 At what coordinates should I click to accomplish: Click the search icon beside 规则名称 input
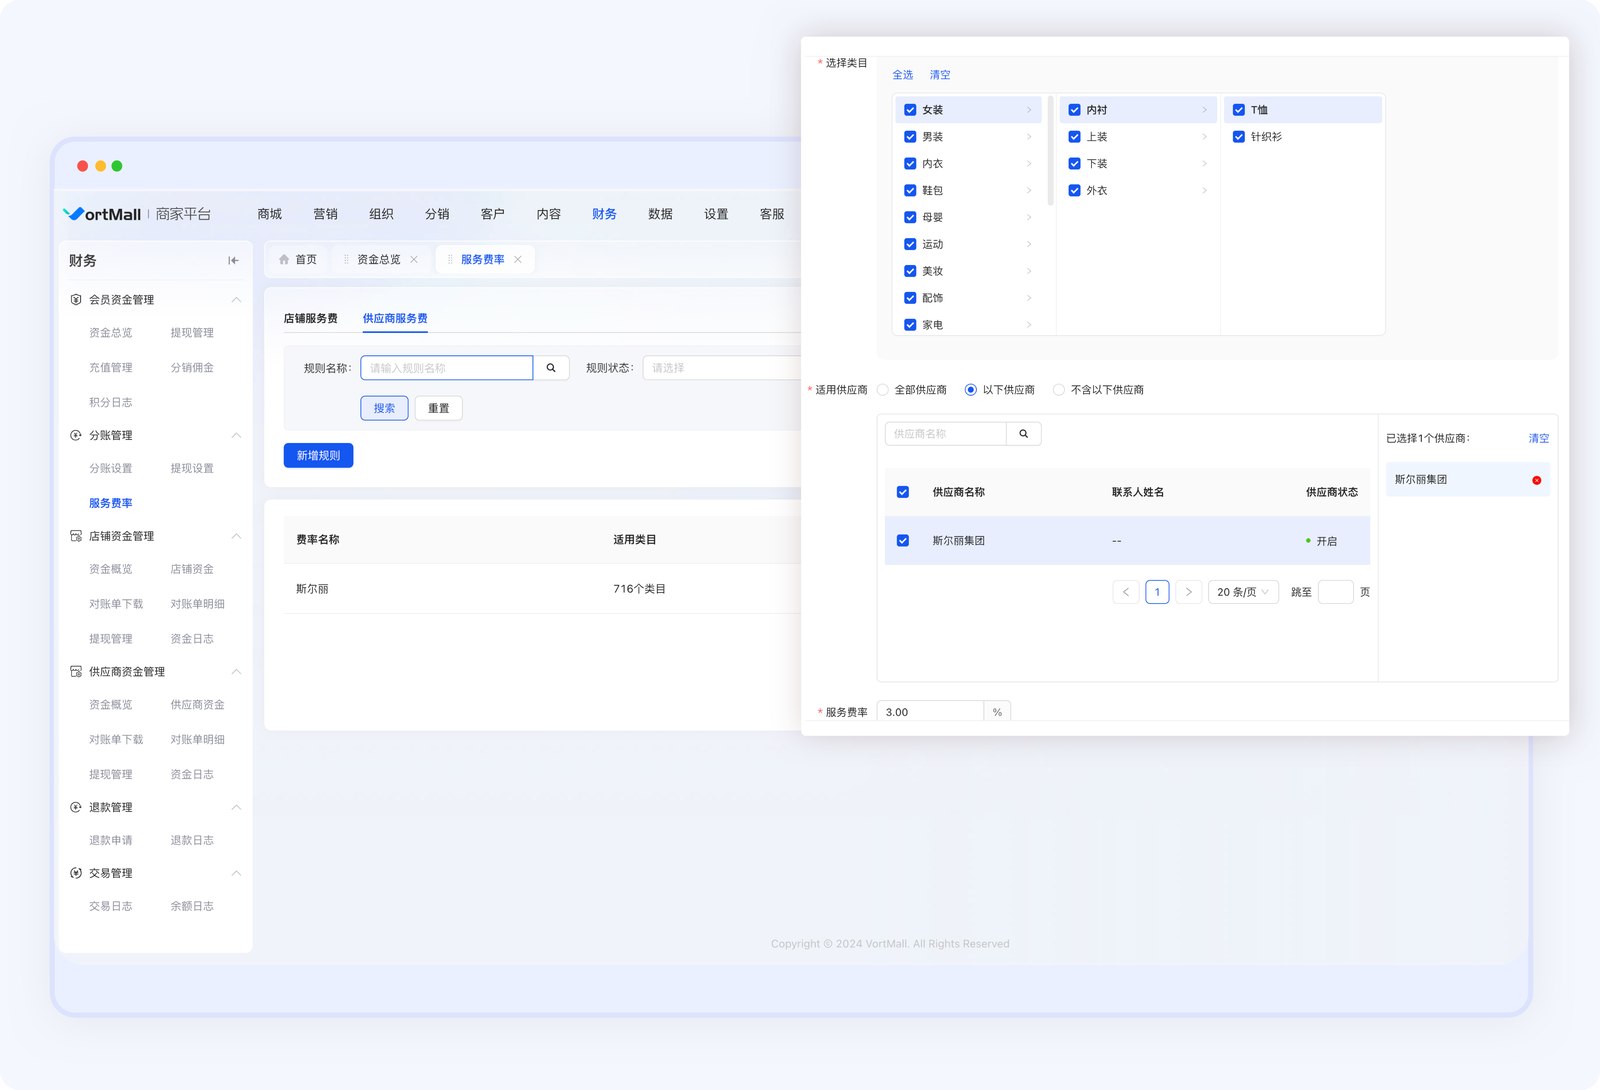[551, 368]
